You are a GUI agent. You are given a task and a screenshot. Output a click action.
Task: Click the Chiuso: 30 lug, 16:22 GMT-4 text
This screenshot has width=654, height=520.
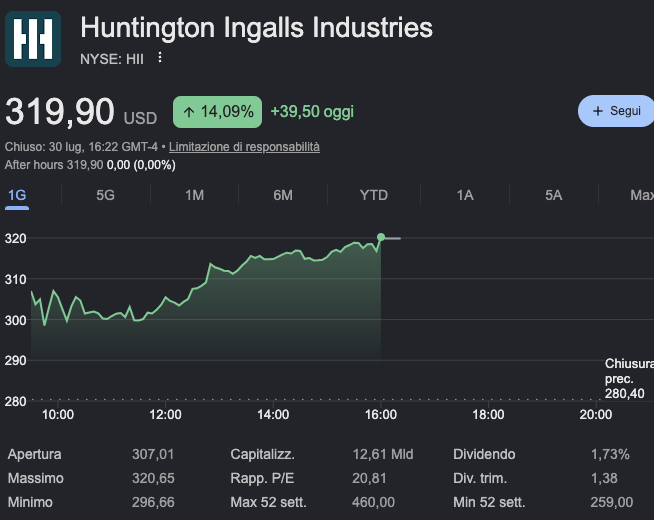81,147
